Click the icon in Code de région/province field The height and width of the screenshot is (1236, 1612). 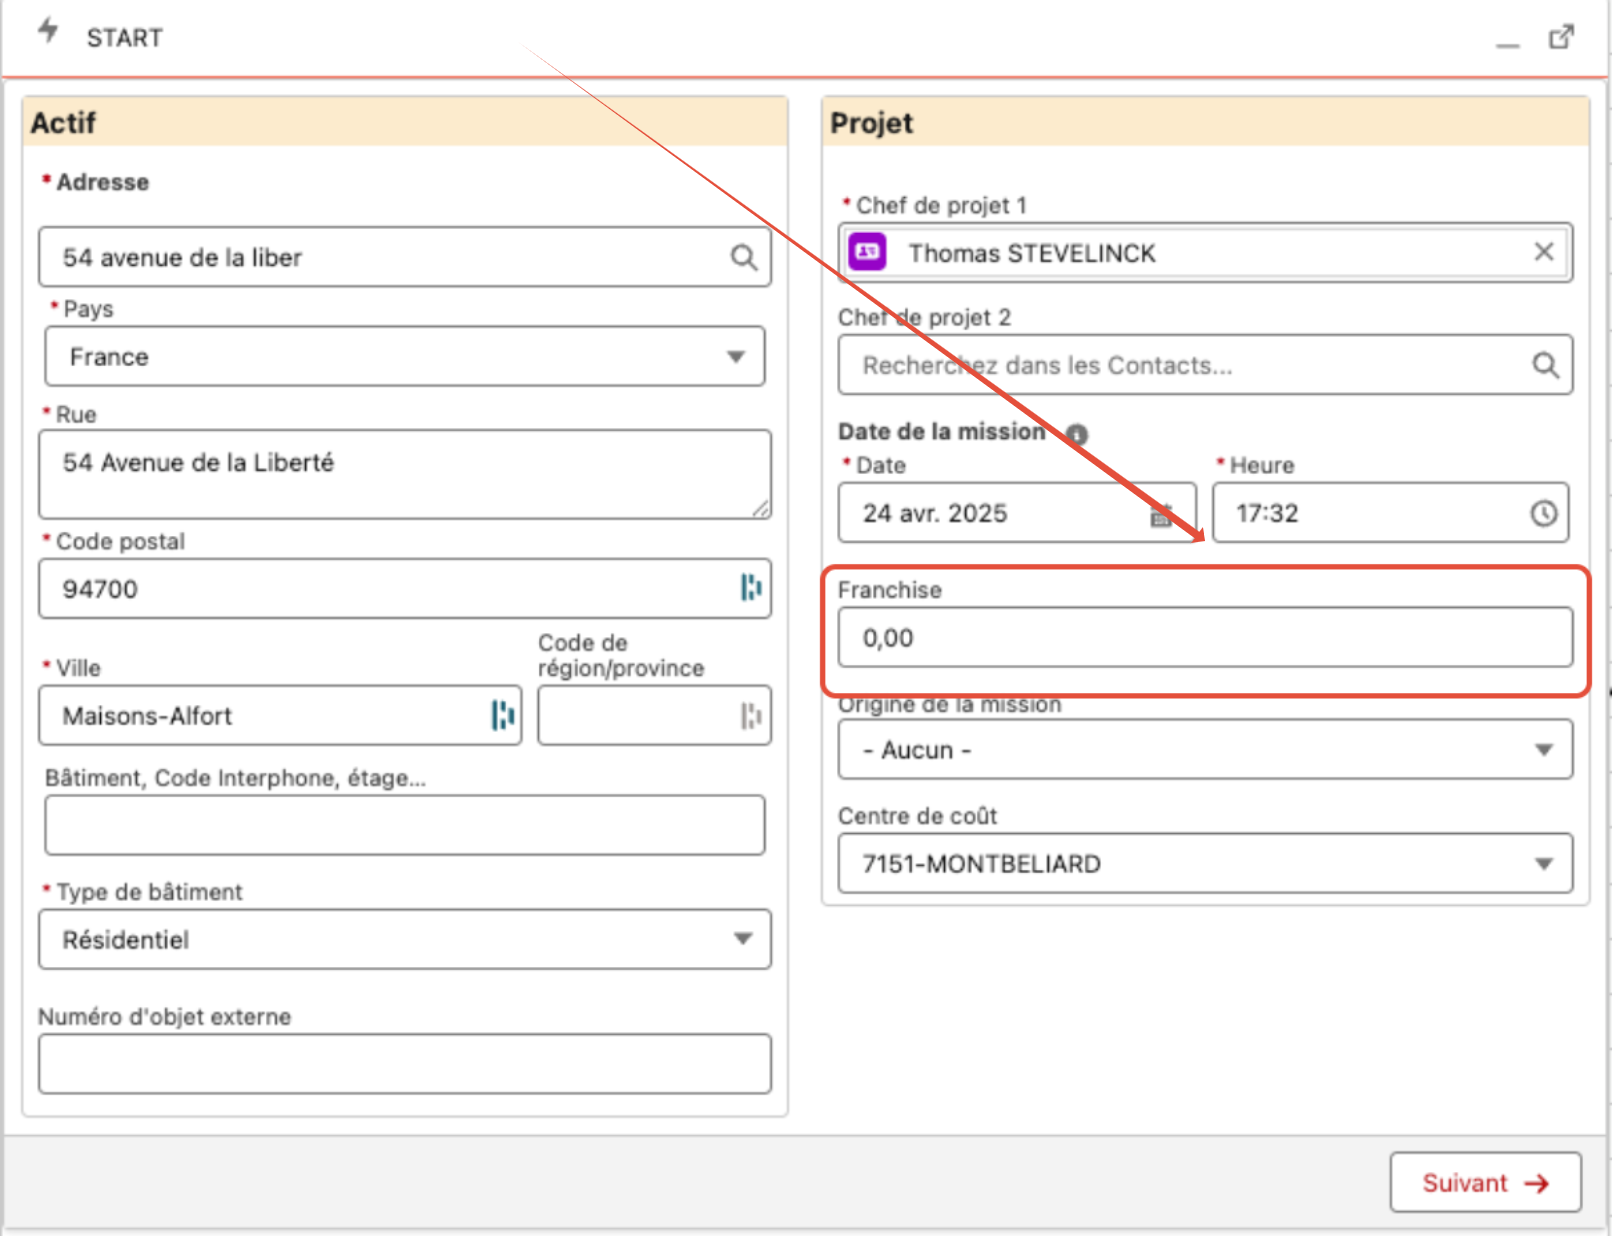751,715
